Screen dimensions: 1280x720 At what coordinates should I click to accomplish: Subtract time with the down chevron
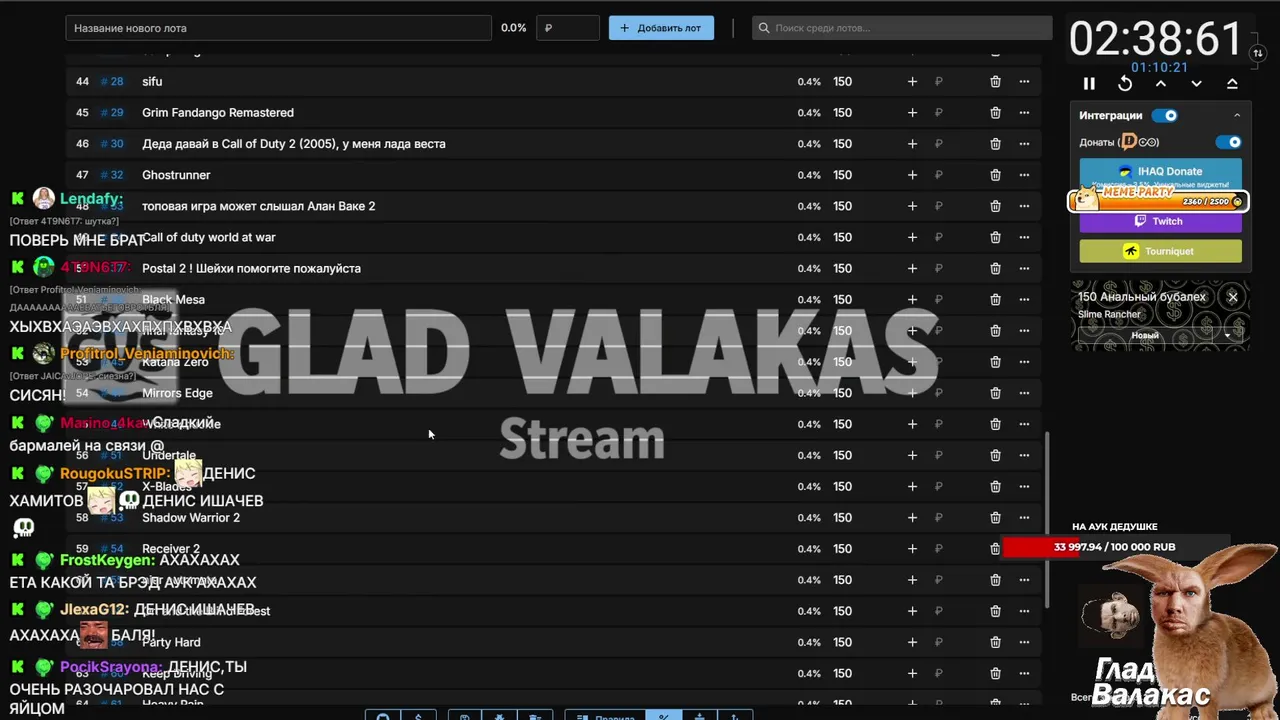(x=1196, y=84)
